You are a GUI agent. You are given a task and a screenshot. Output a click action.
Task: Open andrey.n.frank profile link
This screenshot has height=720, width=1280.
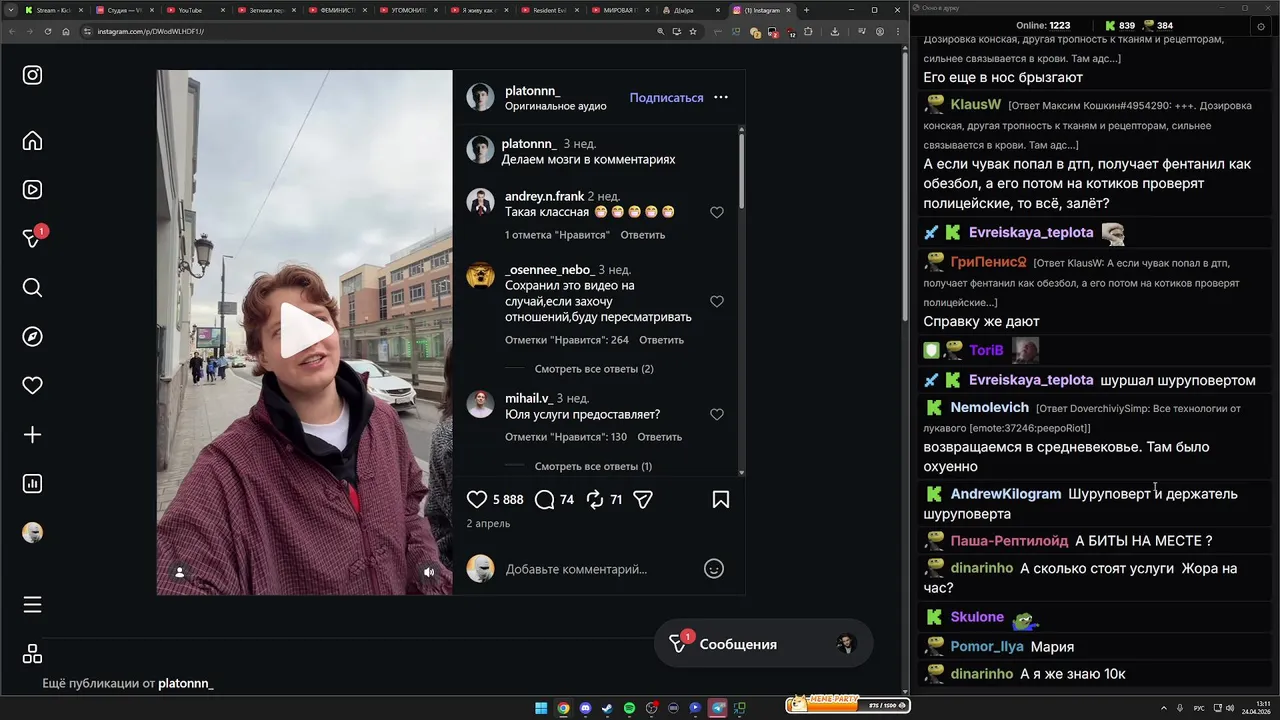(x=544, y=196)
